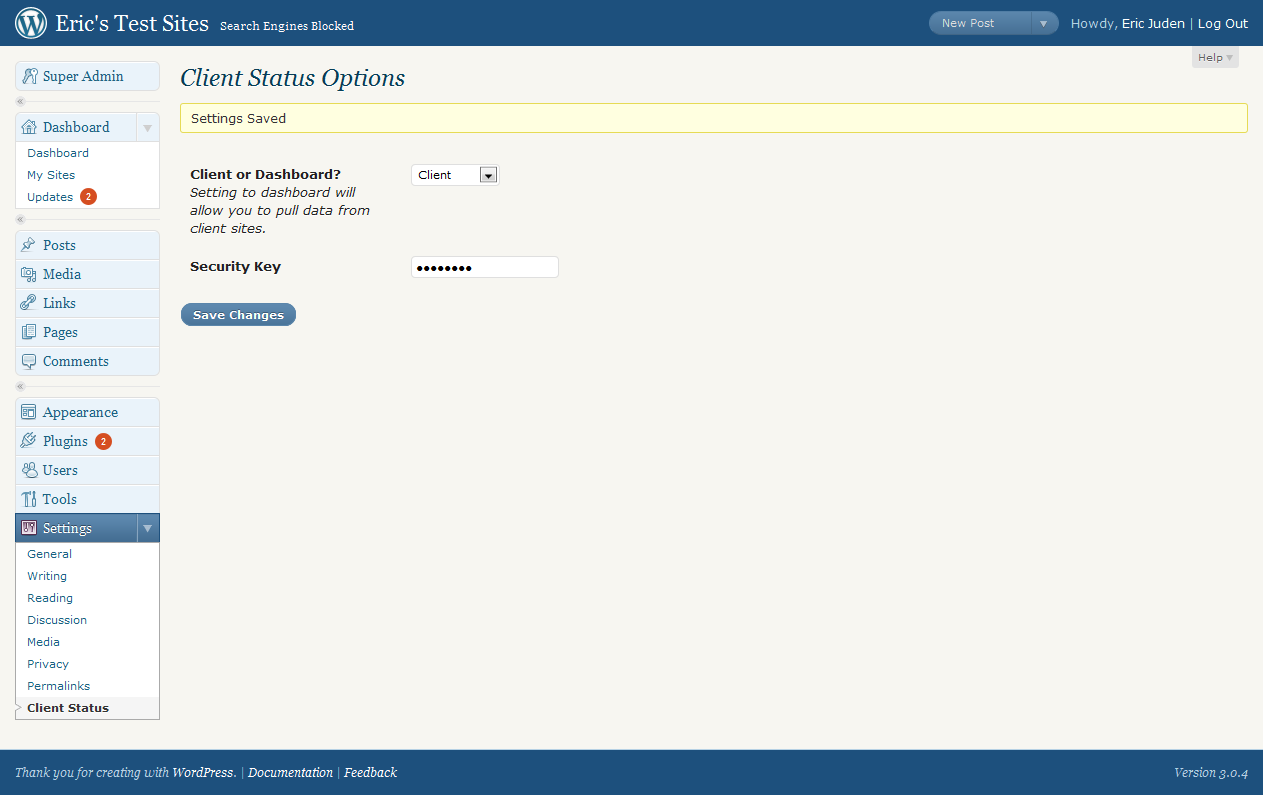The height and width of the screenshot is (795, 1263).
Task: Click the Super Admin key icon
Action: tap(30, 76)
